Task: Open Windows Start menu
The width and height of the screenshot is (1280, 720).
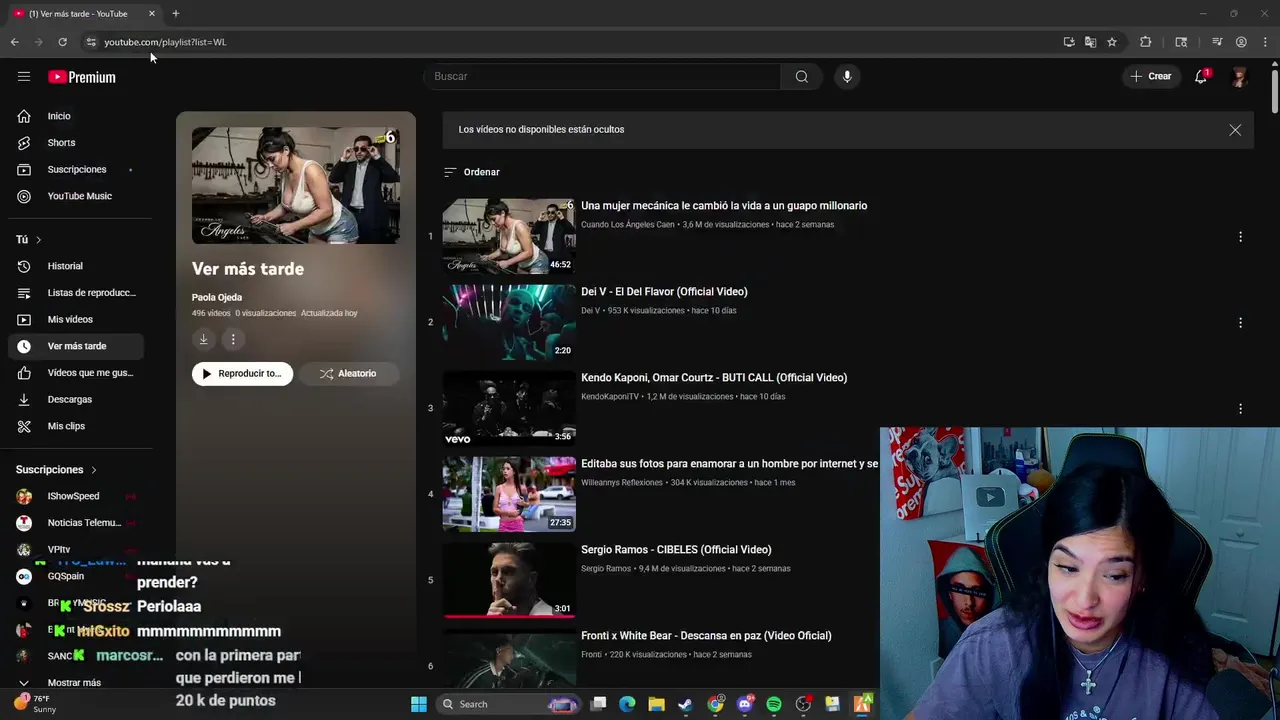Action: 419,704
